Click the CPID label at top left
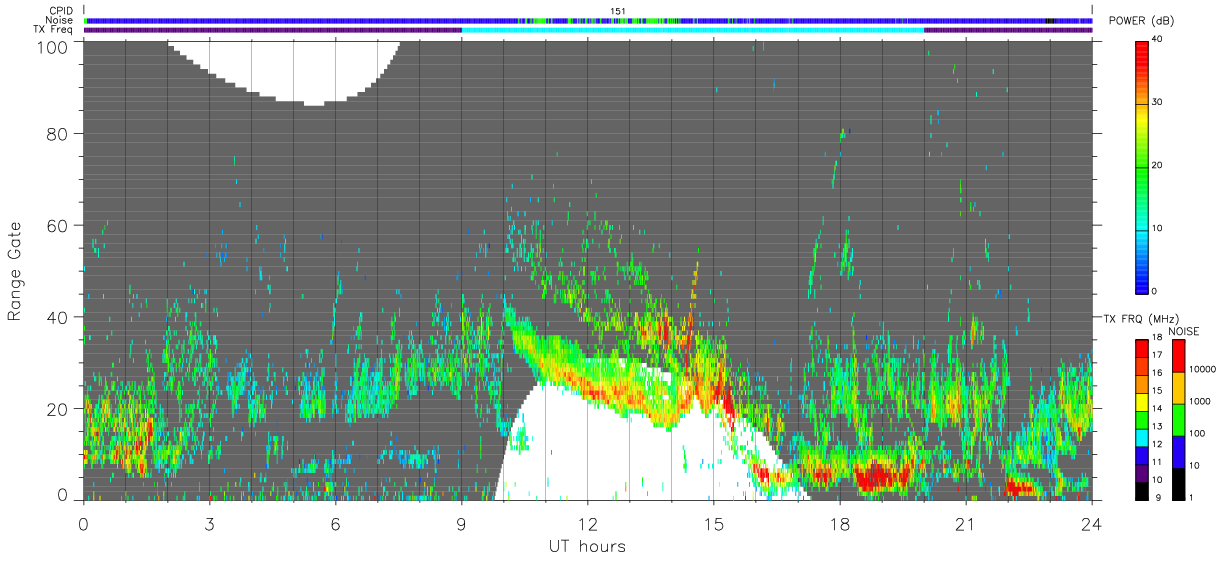1228x567 pixels. 60,11
